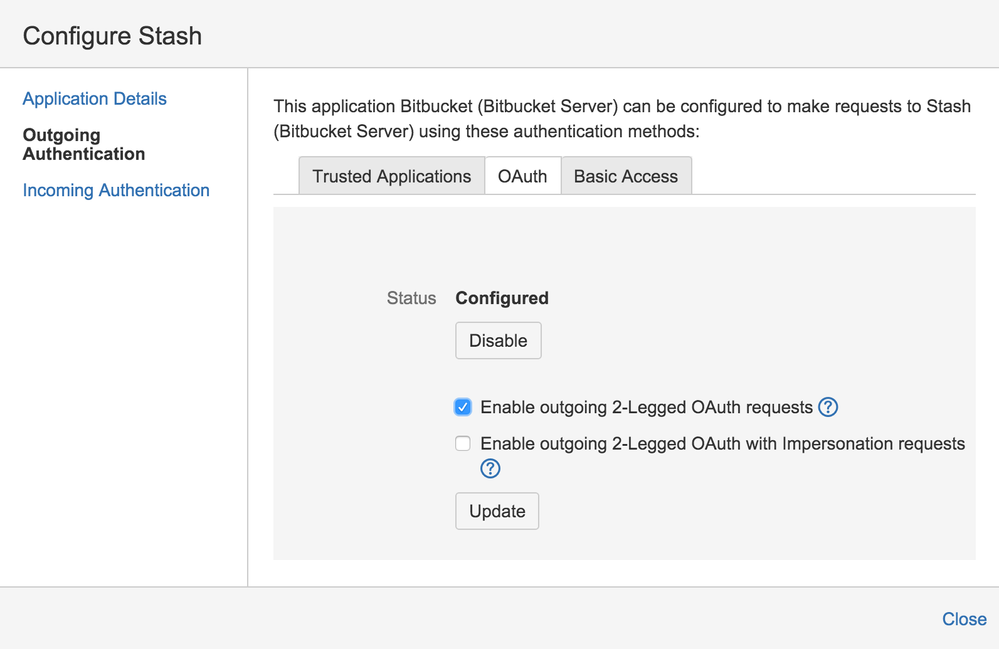Click the Configured status text
This screenshot has width=999, height=649.
(502, 298)
